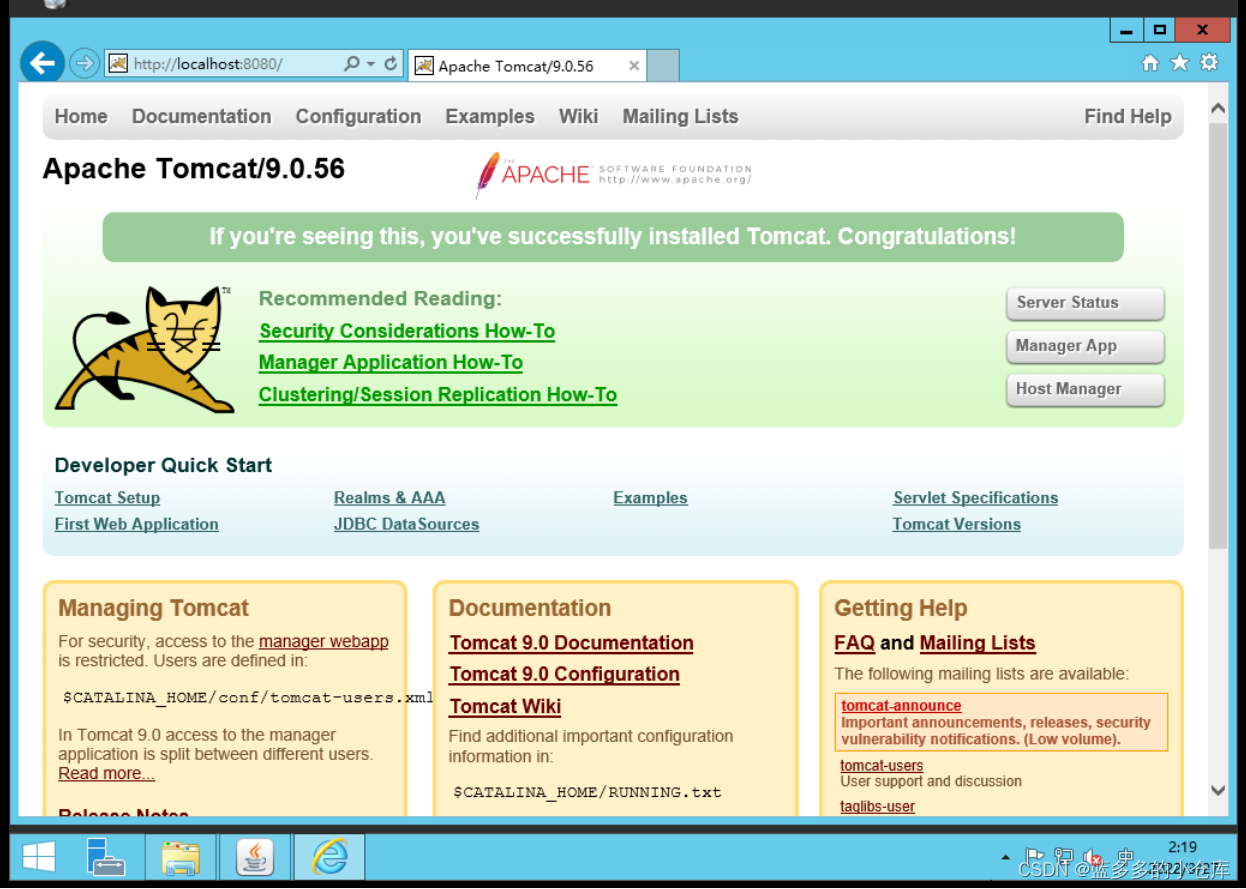The image size is (1246, 889).
Task: Open the manager webapp link
Action: pos(324,642)
